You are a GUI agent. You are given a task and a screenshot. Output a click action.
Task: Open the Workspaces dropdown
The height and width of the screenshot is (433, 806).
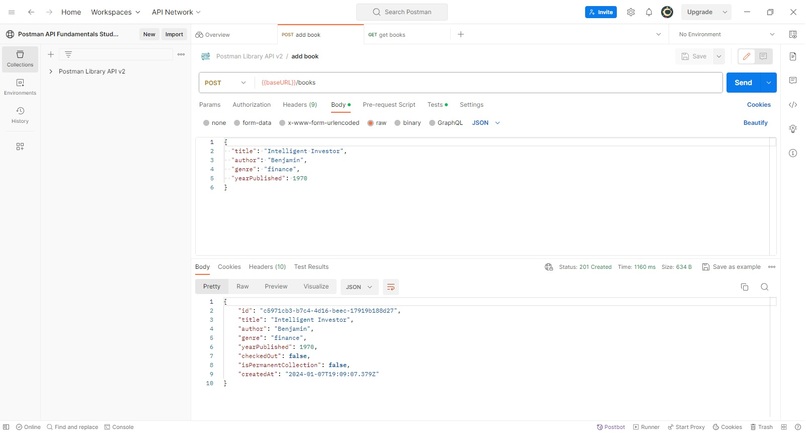click(x=115, y=12)
